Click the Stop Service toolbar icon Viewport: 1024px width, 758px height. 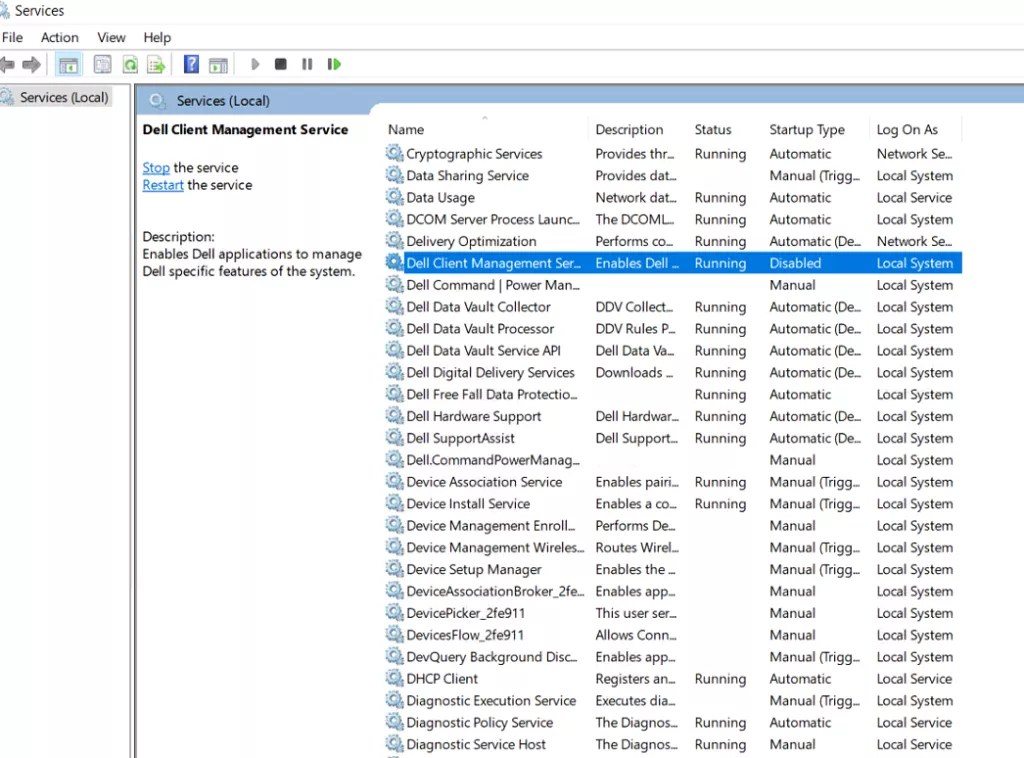point(281,64)
